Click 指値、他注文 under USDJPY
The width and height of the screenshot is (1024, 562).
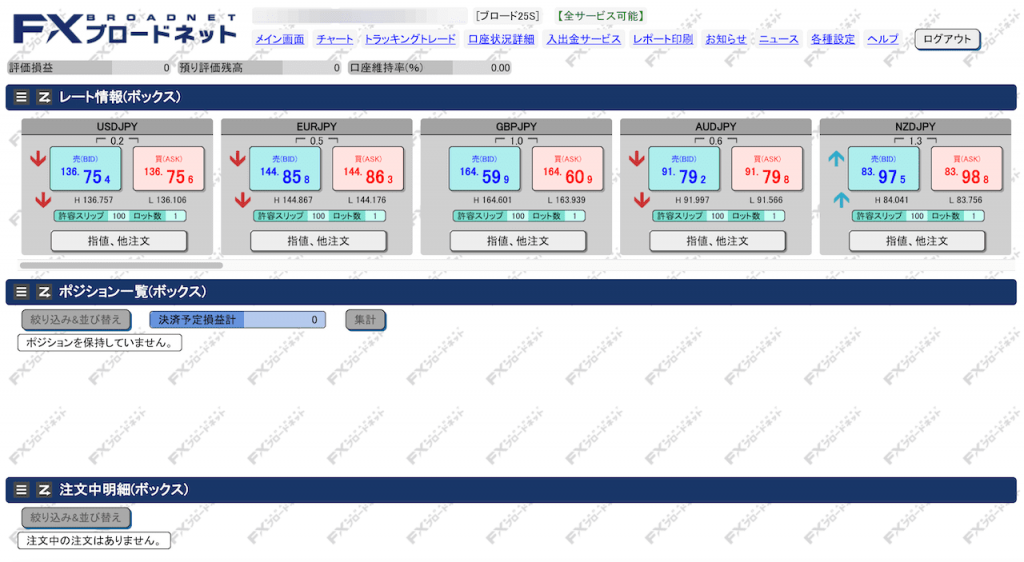click(x=119, y=241)
